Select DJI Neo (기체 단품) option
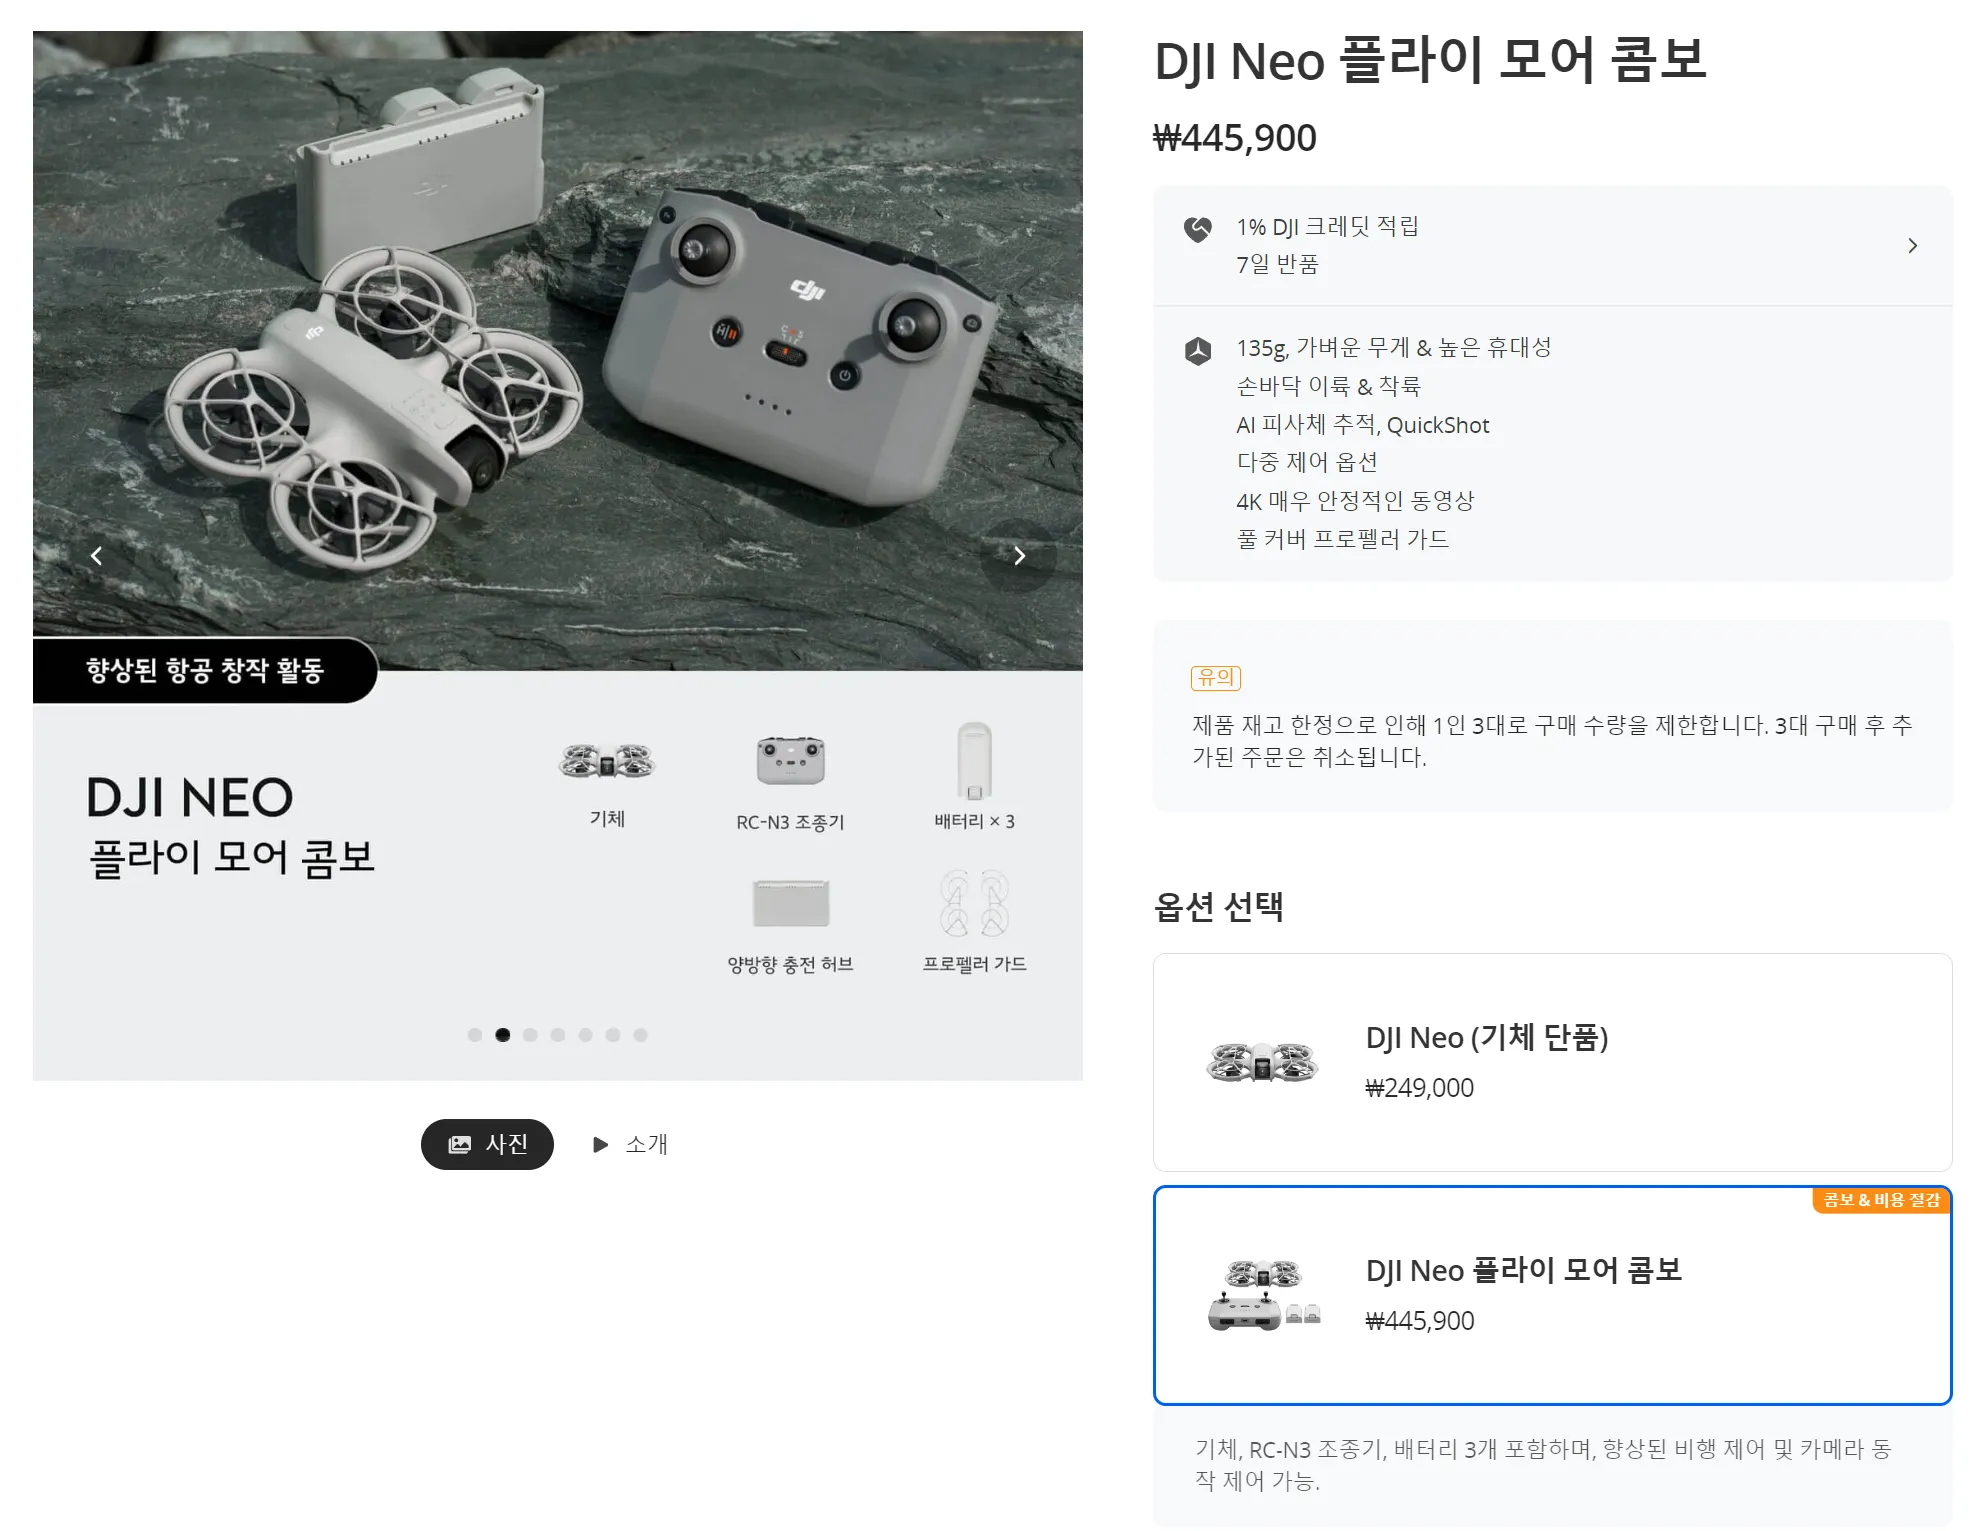The height and width of the screenshot is (1531, 1976). coord(1552,1062)
